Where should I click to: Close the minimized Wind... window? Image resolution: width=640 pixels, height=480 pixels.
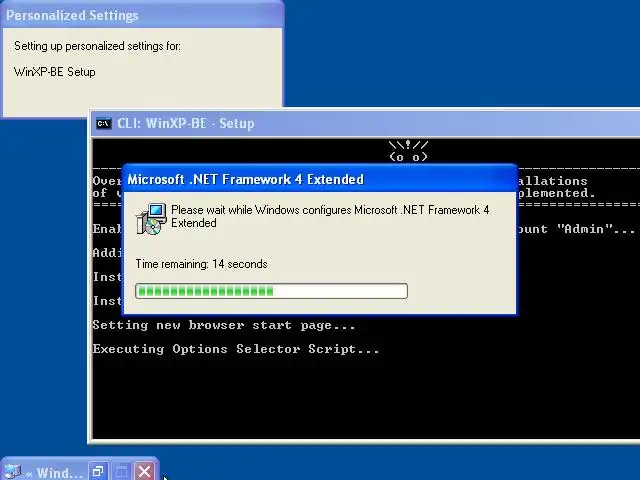[144, 471]
